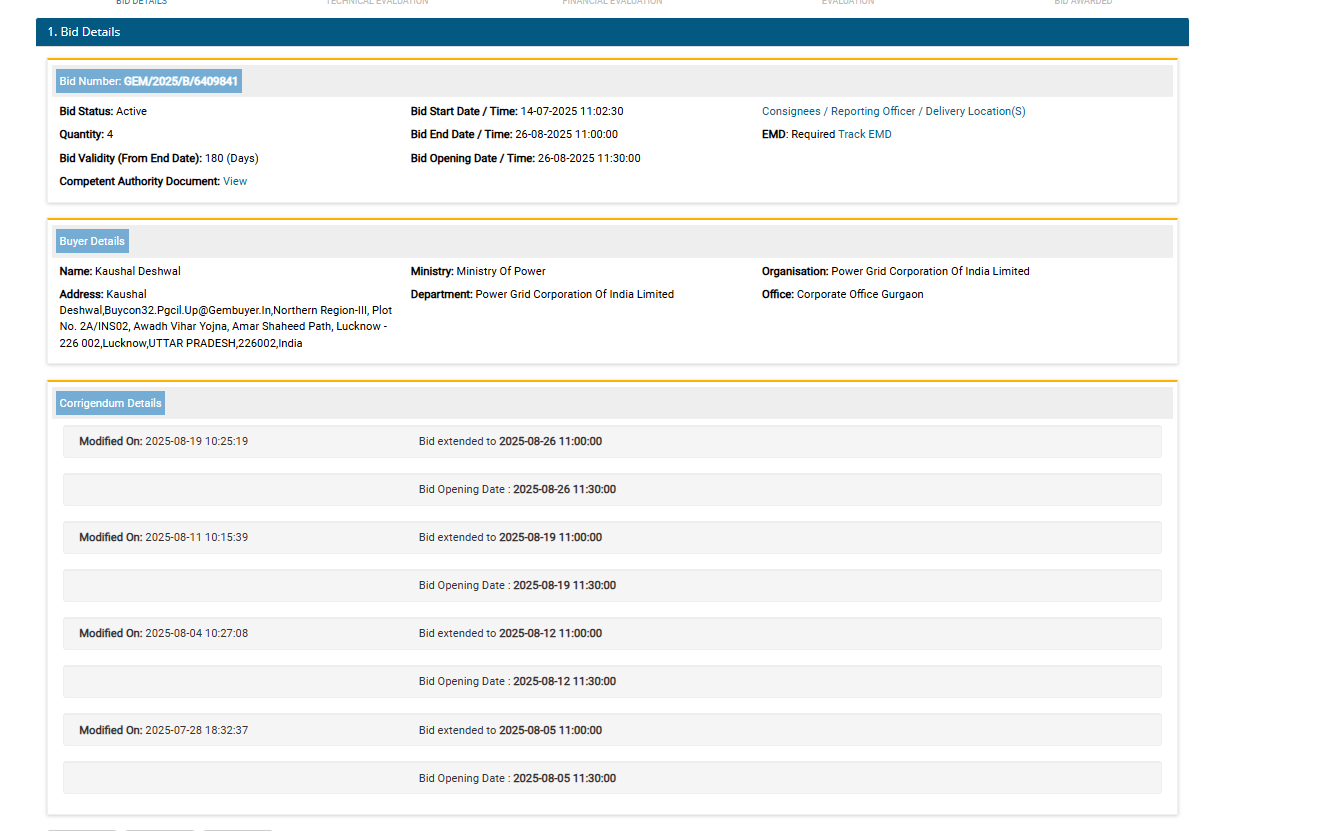Image resolution: width=1318 pixels, height=831 pixels.
Task: Select the Buyer Details section label
Action: click(x=92, y=241)
